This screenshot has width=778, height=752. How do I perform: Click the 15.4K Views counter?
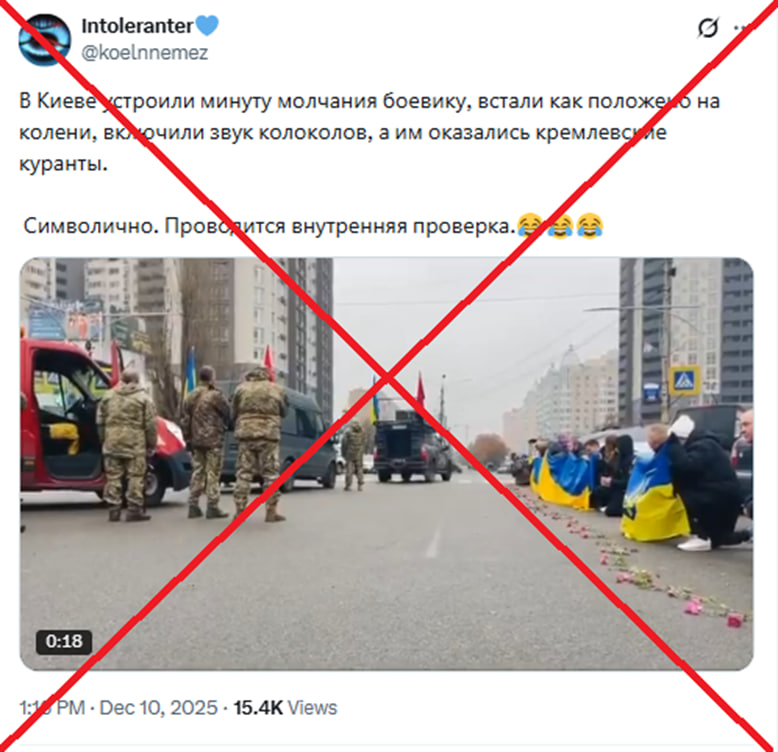point(285,708)
